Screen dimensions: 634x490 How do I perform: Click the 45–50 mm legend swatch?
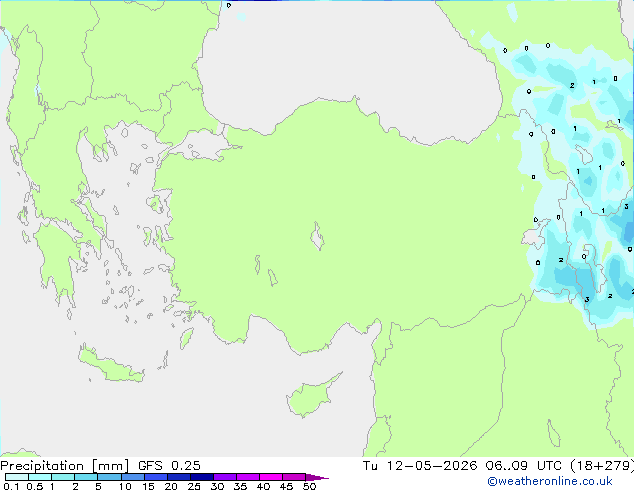point(294,477)
